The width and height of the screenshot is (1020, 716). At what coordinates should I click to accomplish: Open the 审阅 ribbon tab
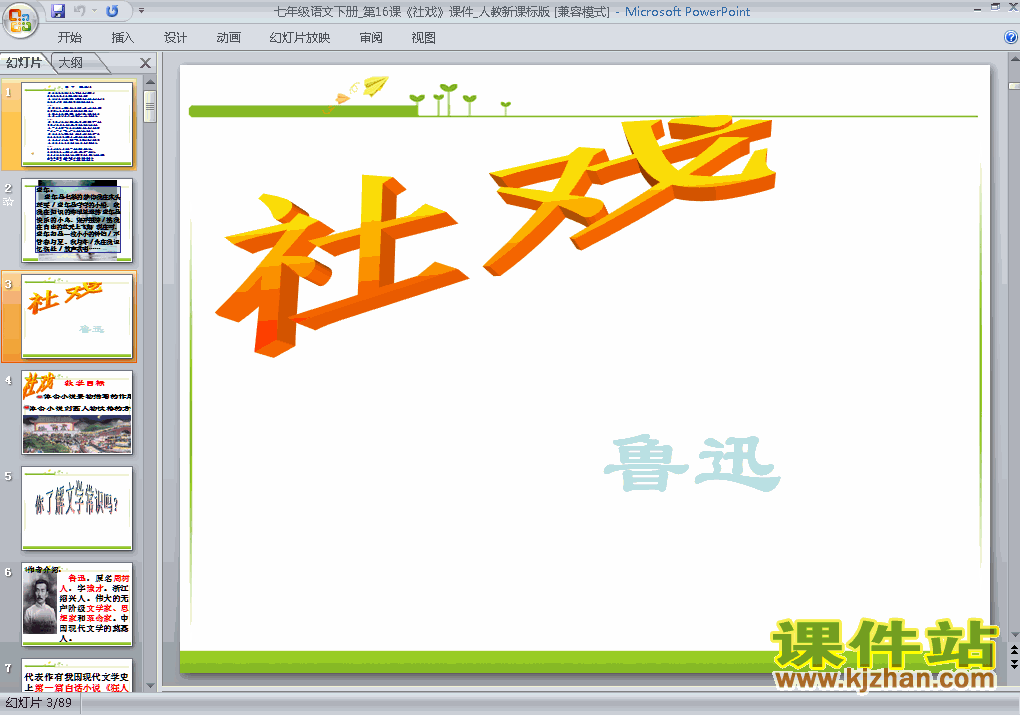point(371,38)
